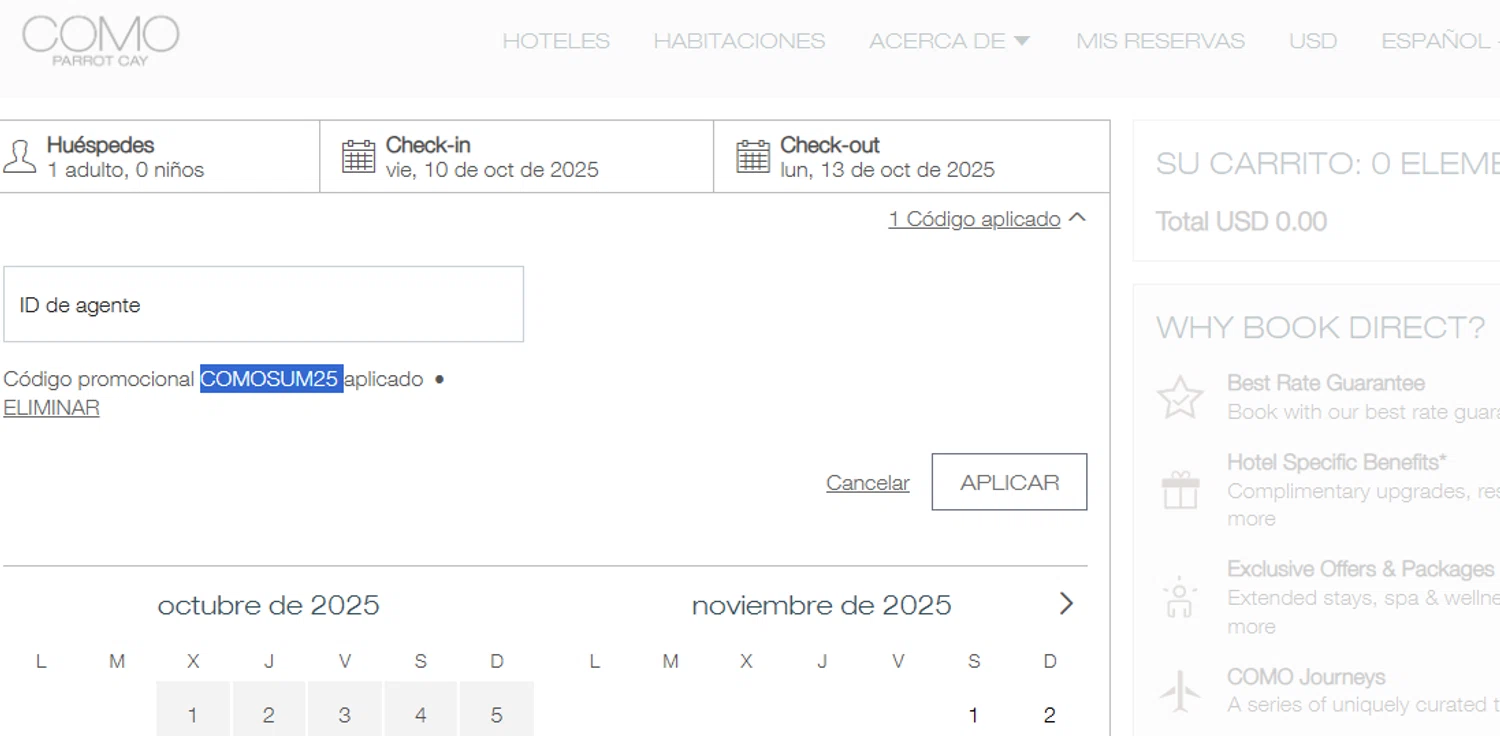The image size is (1500, 736).
Task: Open the HOTELES menu item
Action: tap(556, 41)
